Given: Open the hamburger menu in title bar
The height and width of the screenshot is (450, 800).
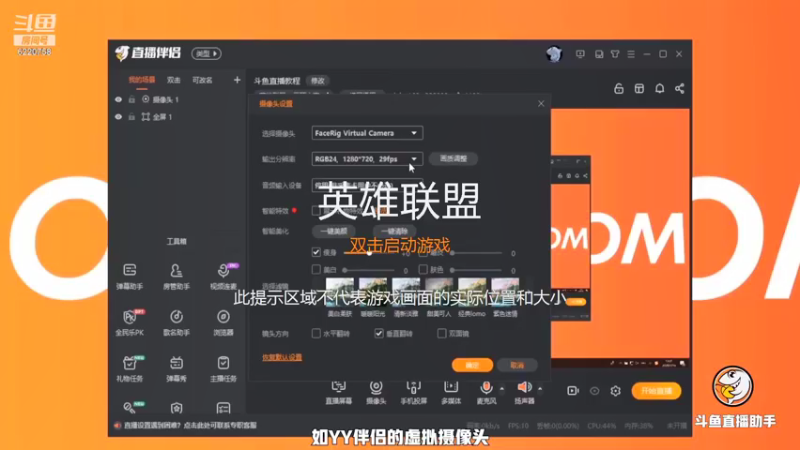Looking at the screenshot, I should click(631, 54).
